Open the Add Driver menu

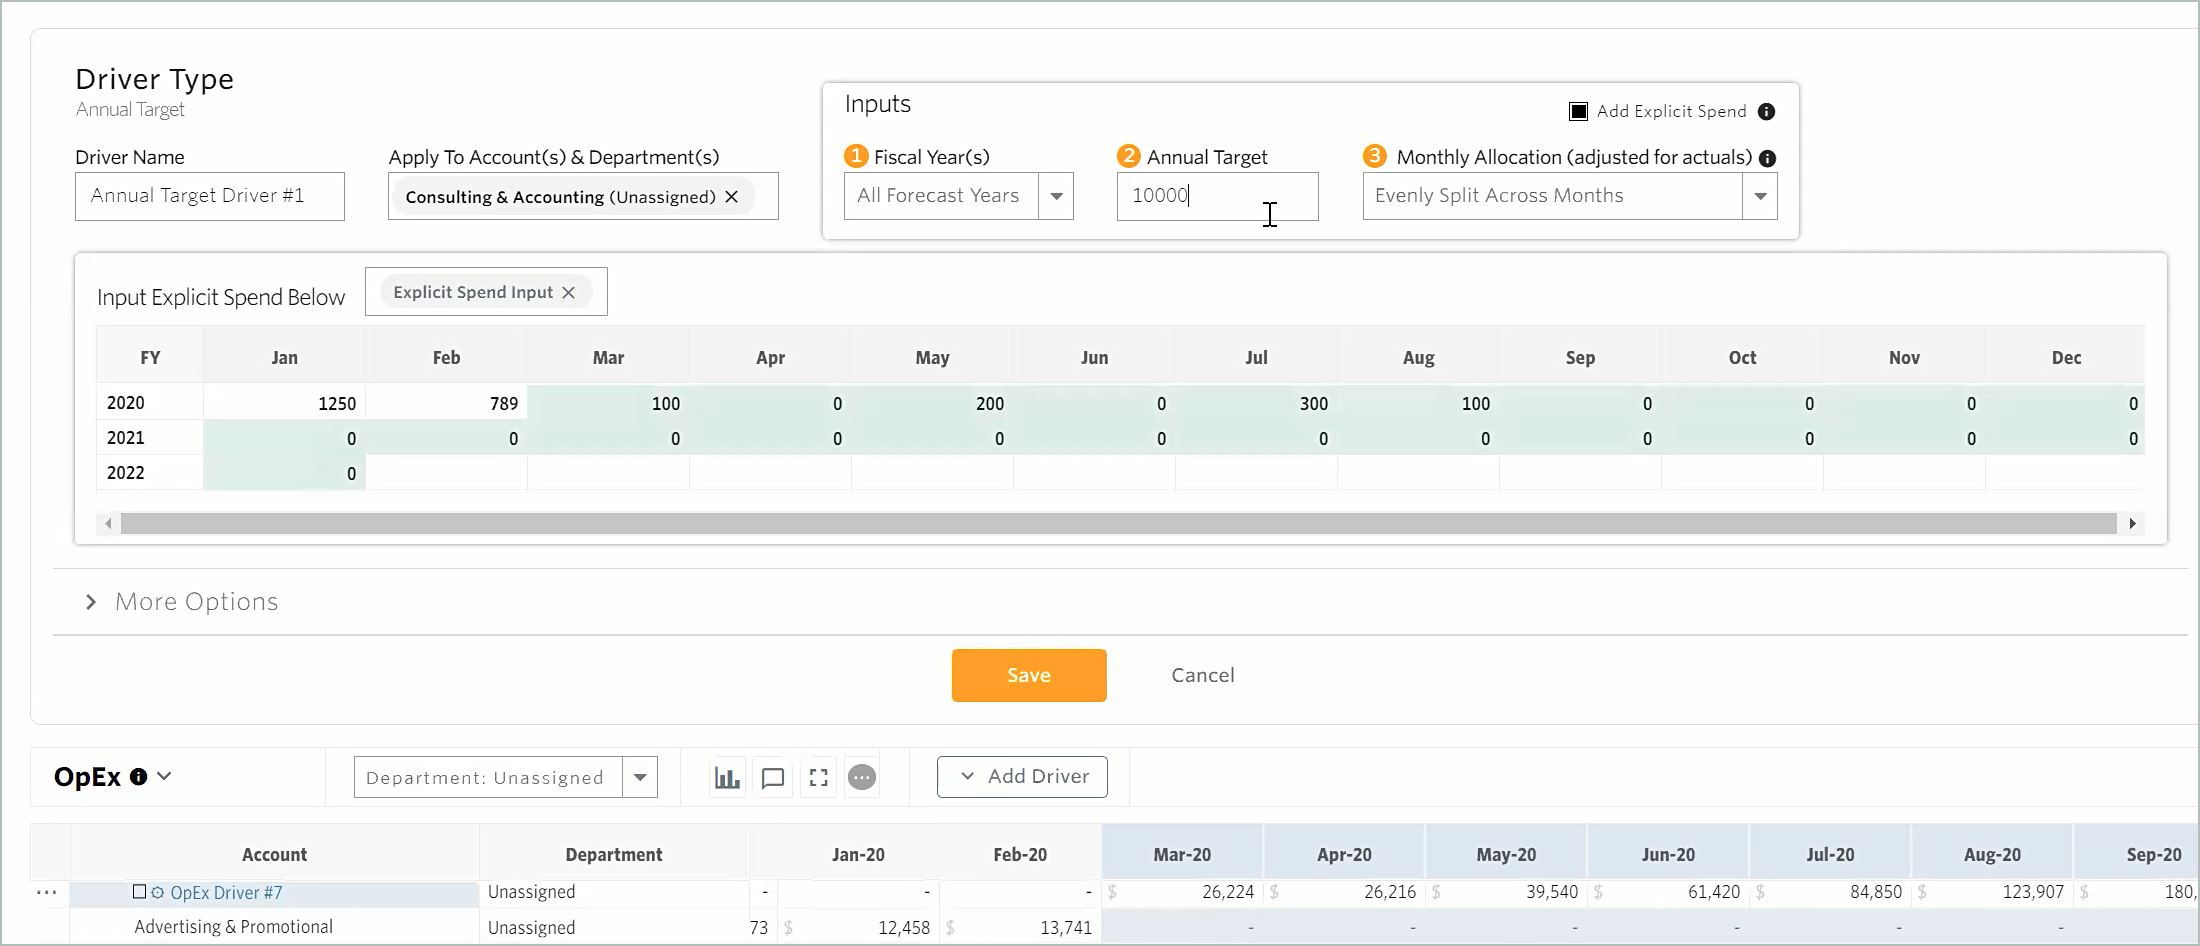(1022, 777)
